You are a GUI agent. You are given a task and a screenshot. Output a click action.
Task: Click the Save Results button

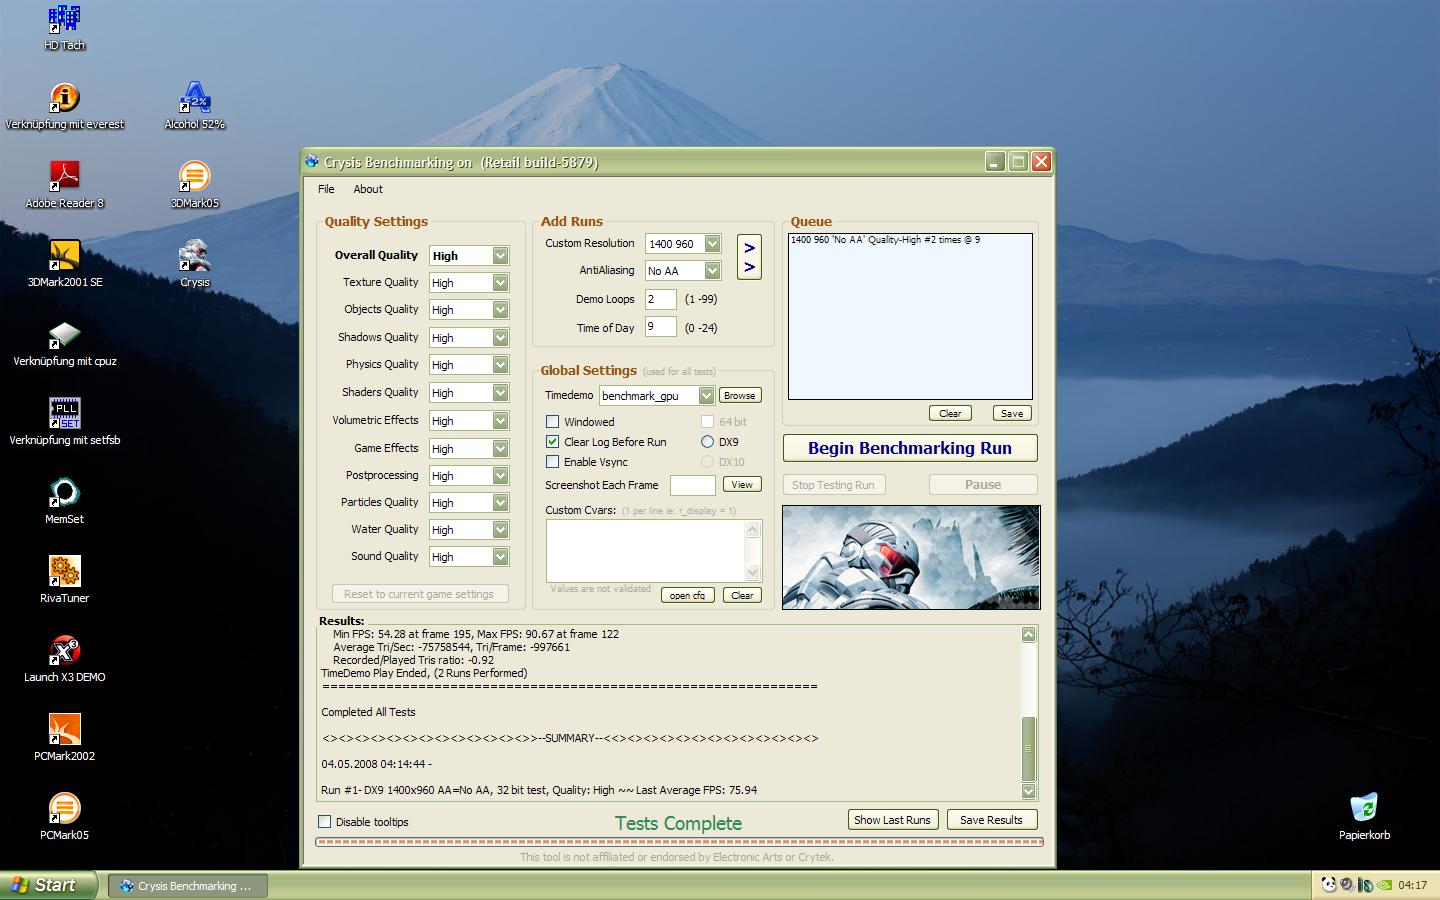(x=990, y=820)
